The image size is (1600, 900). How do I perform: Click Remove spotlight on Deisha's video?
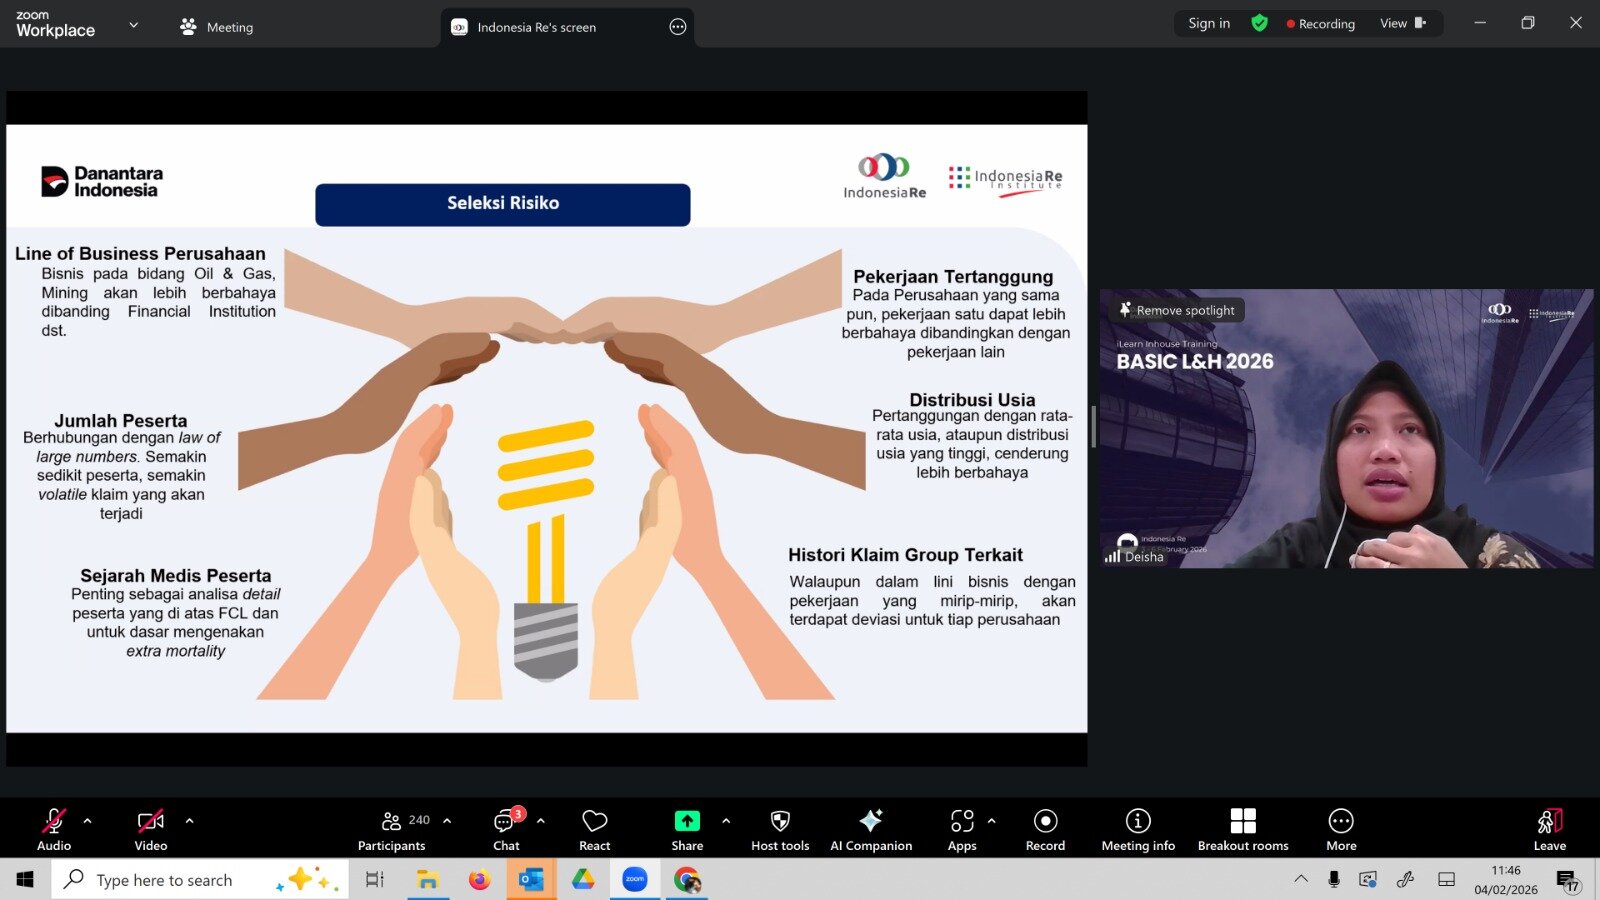coord(1177,310)
